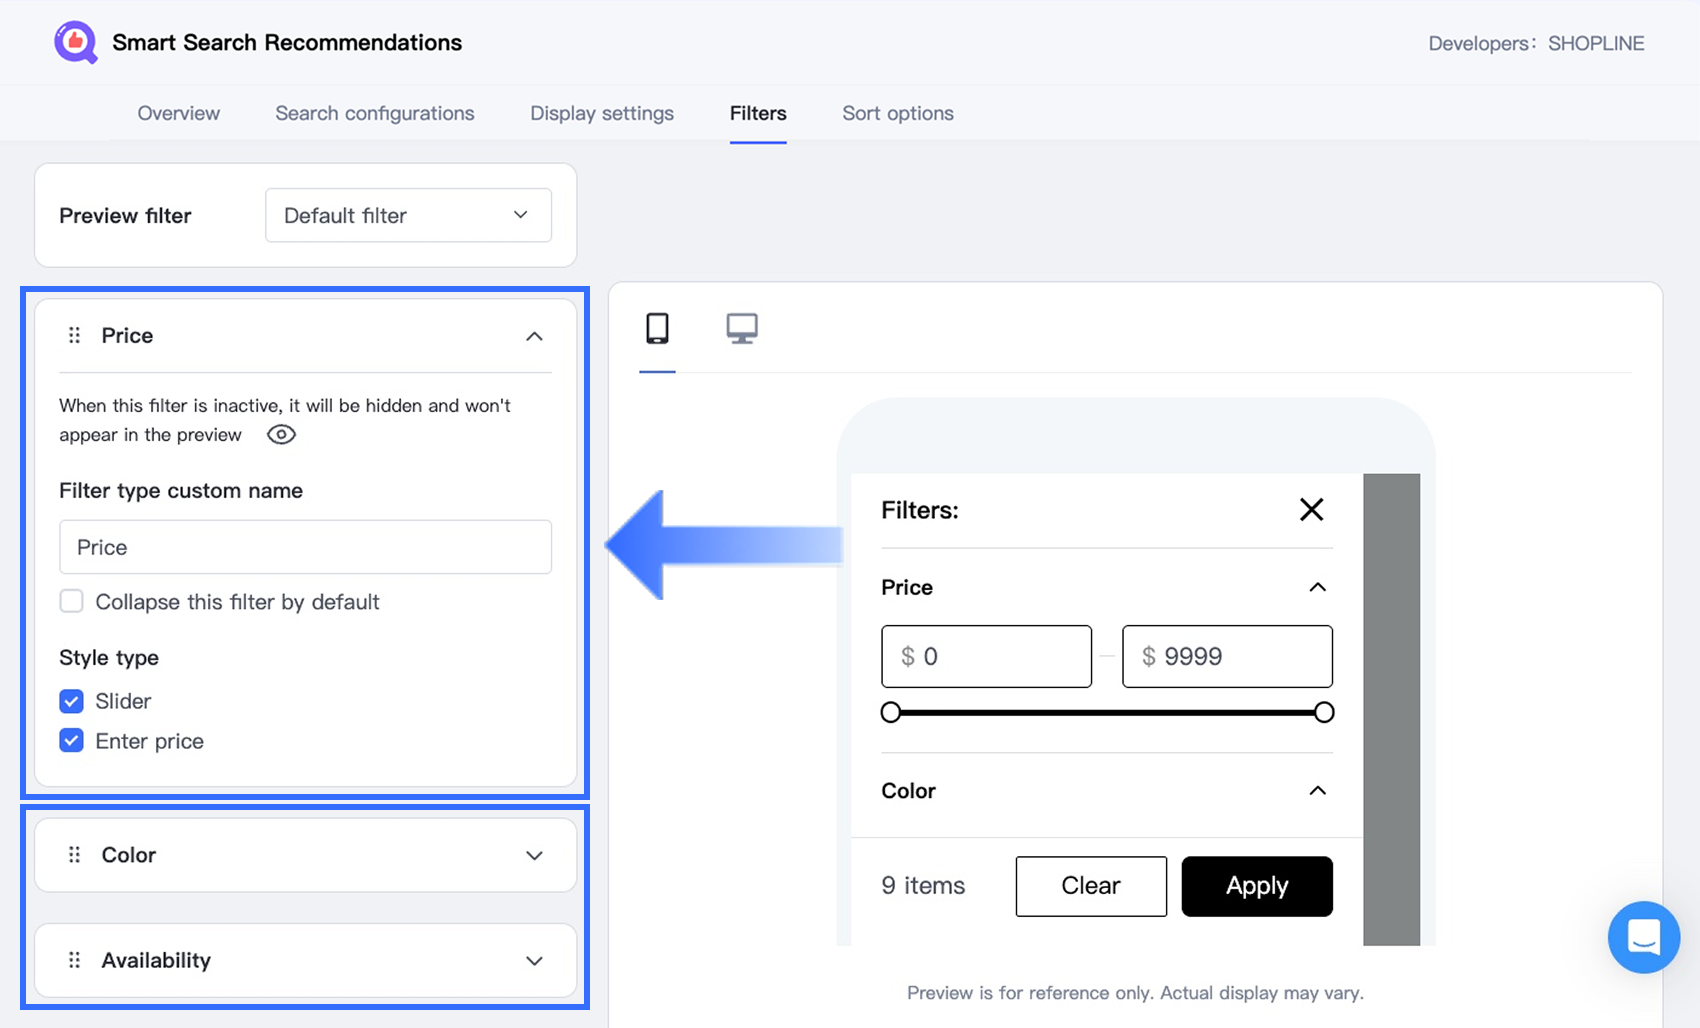The image size is (1700, 1028).
Task: Open the Sort options tab
Action: coord(897,113)
